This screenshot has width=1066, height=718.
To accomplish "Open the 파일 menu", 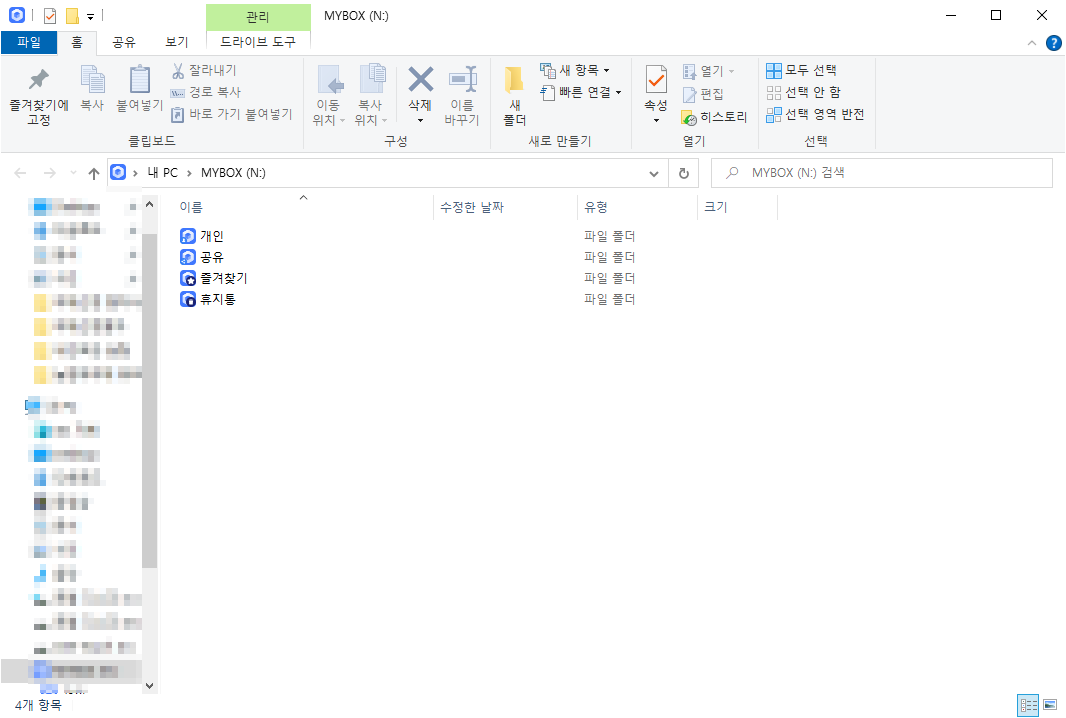I will [31, 43].
